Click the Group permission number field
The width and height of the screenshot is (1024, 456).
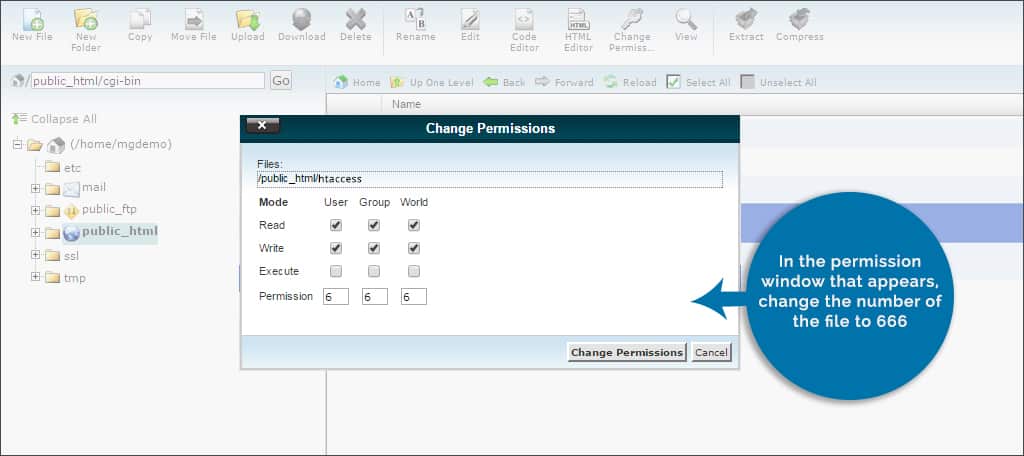[375, 297]
